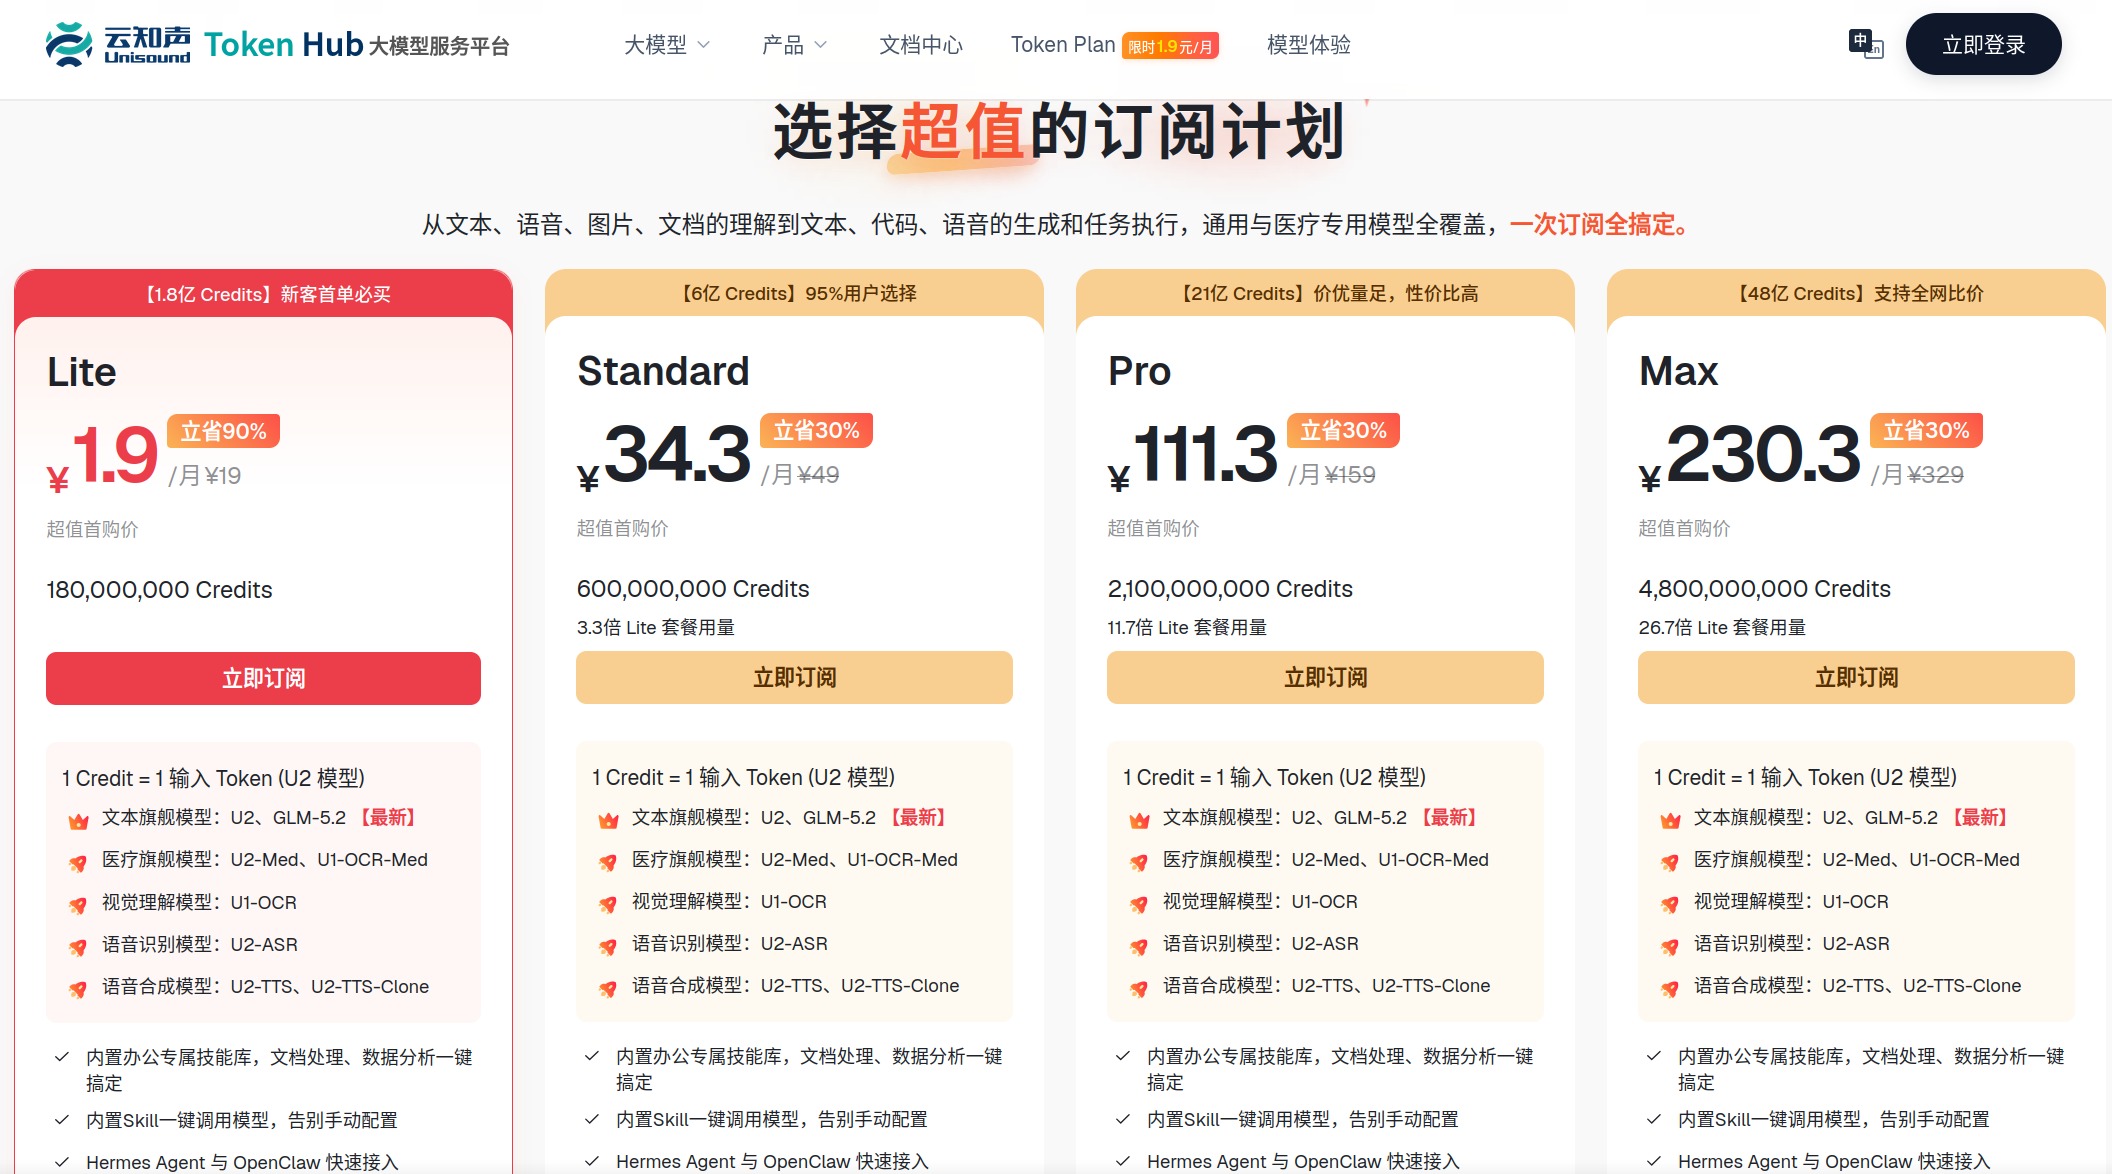
Task: Click 180,000,000 Credits text
Action: click(x=159, y=590)
